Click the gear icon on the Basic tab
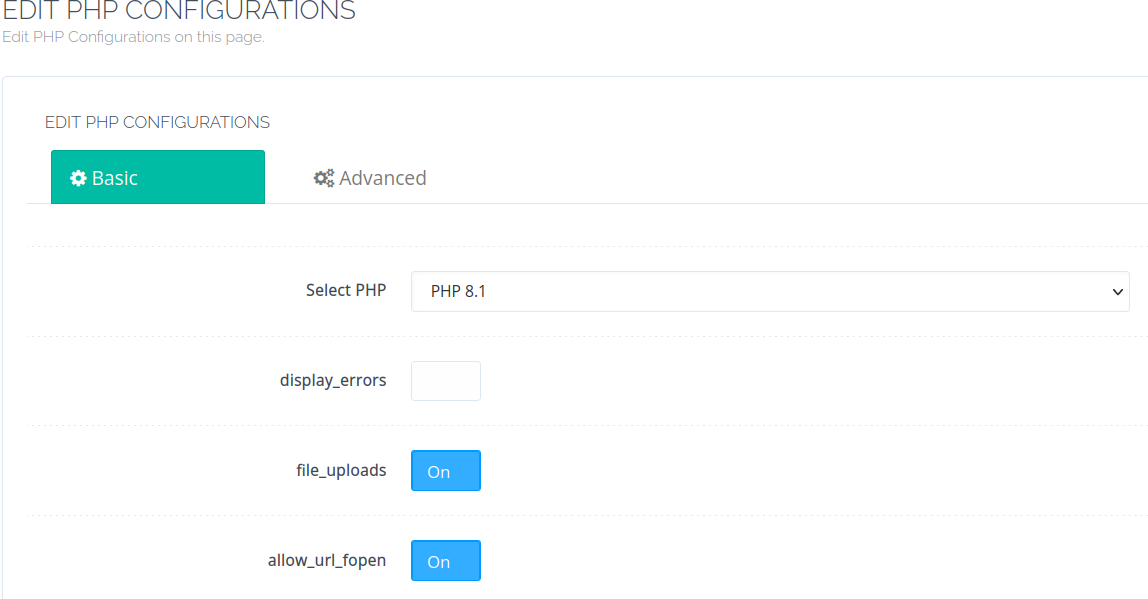 [78, 178]
